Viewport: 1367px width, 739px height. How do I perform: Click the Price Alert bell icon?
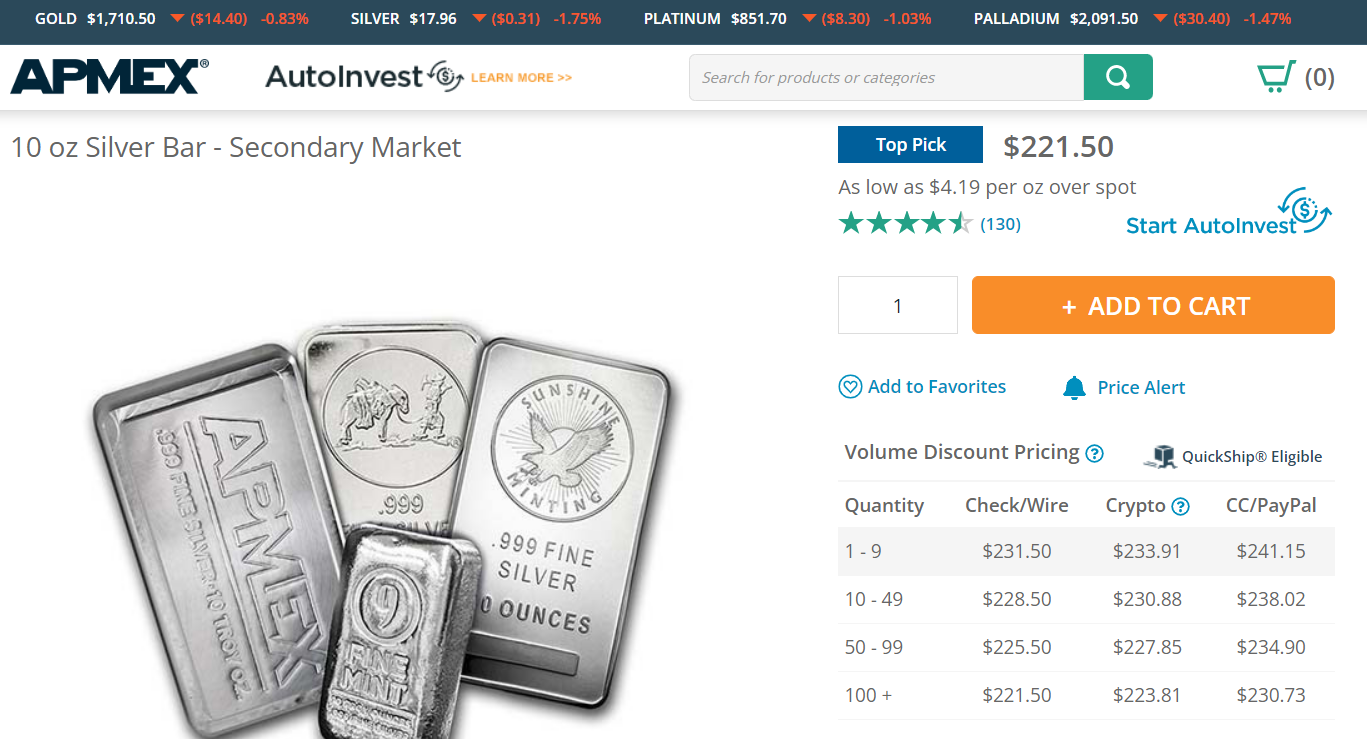click(1074, 388)
